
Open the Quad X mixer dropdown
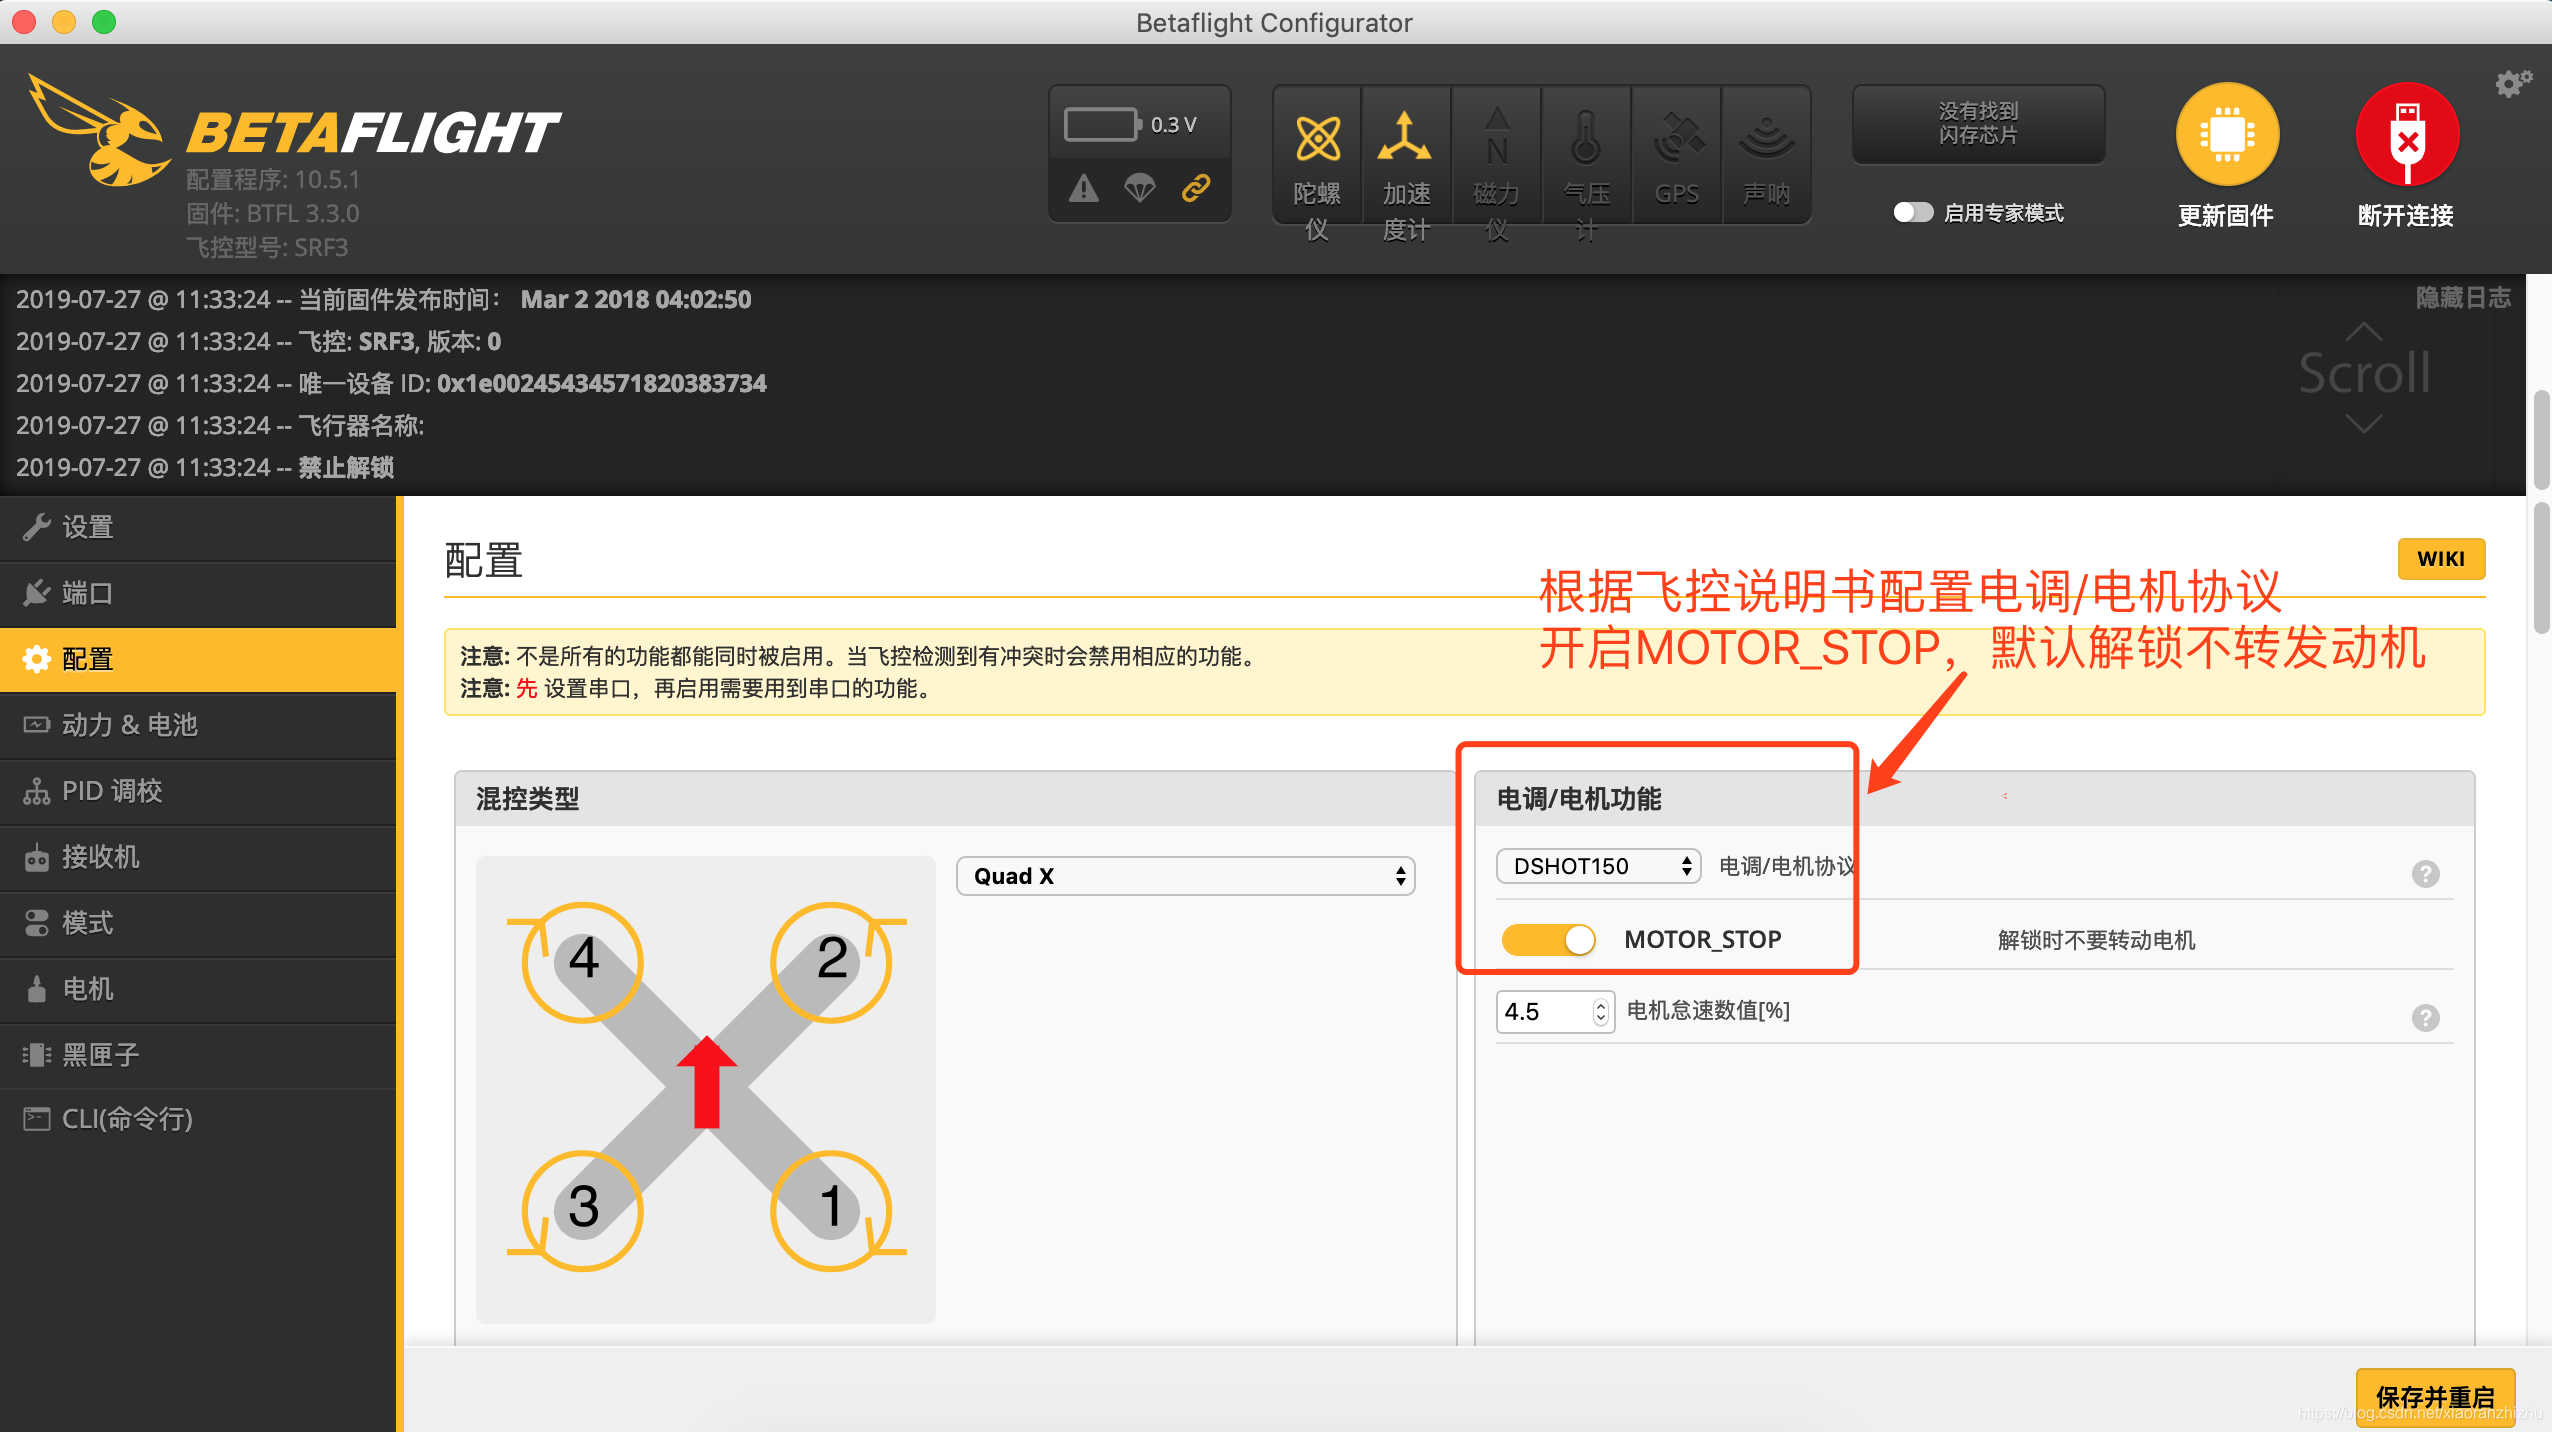point(1186,876)
